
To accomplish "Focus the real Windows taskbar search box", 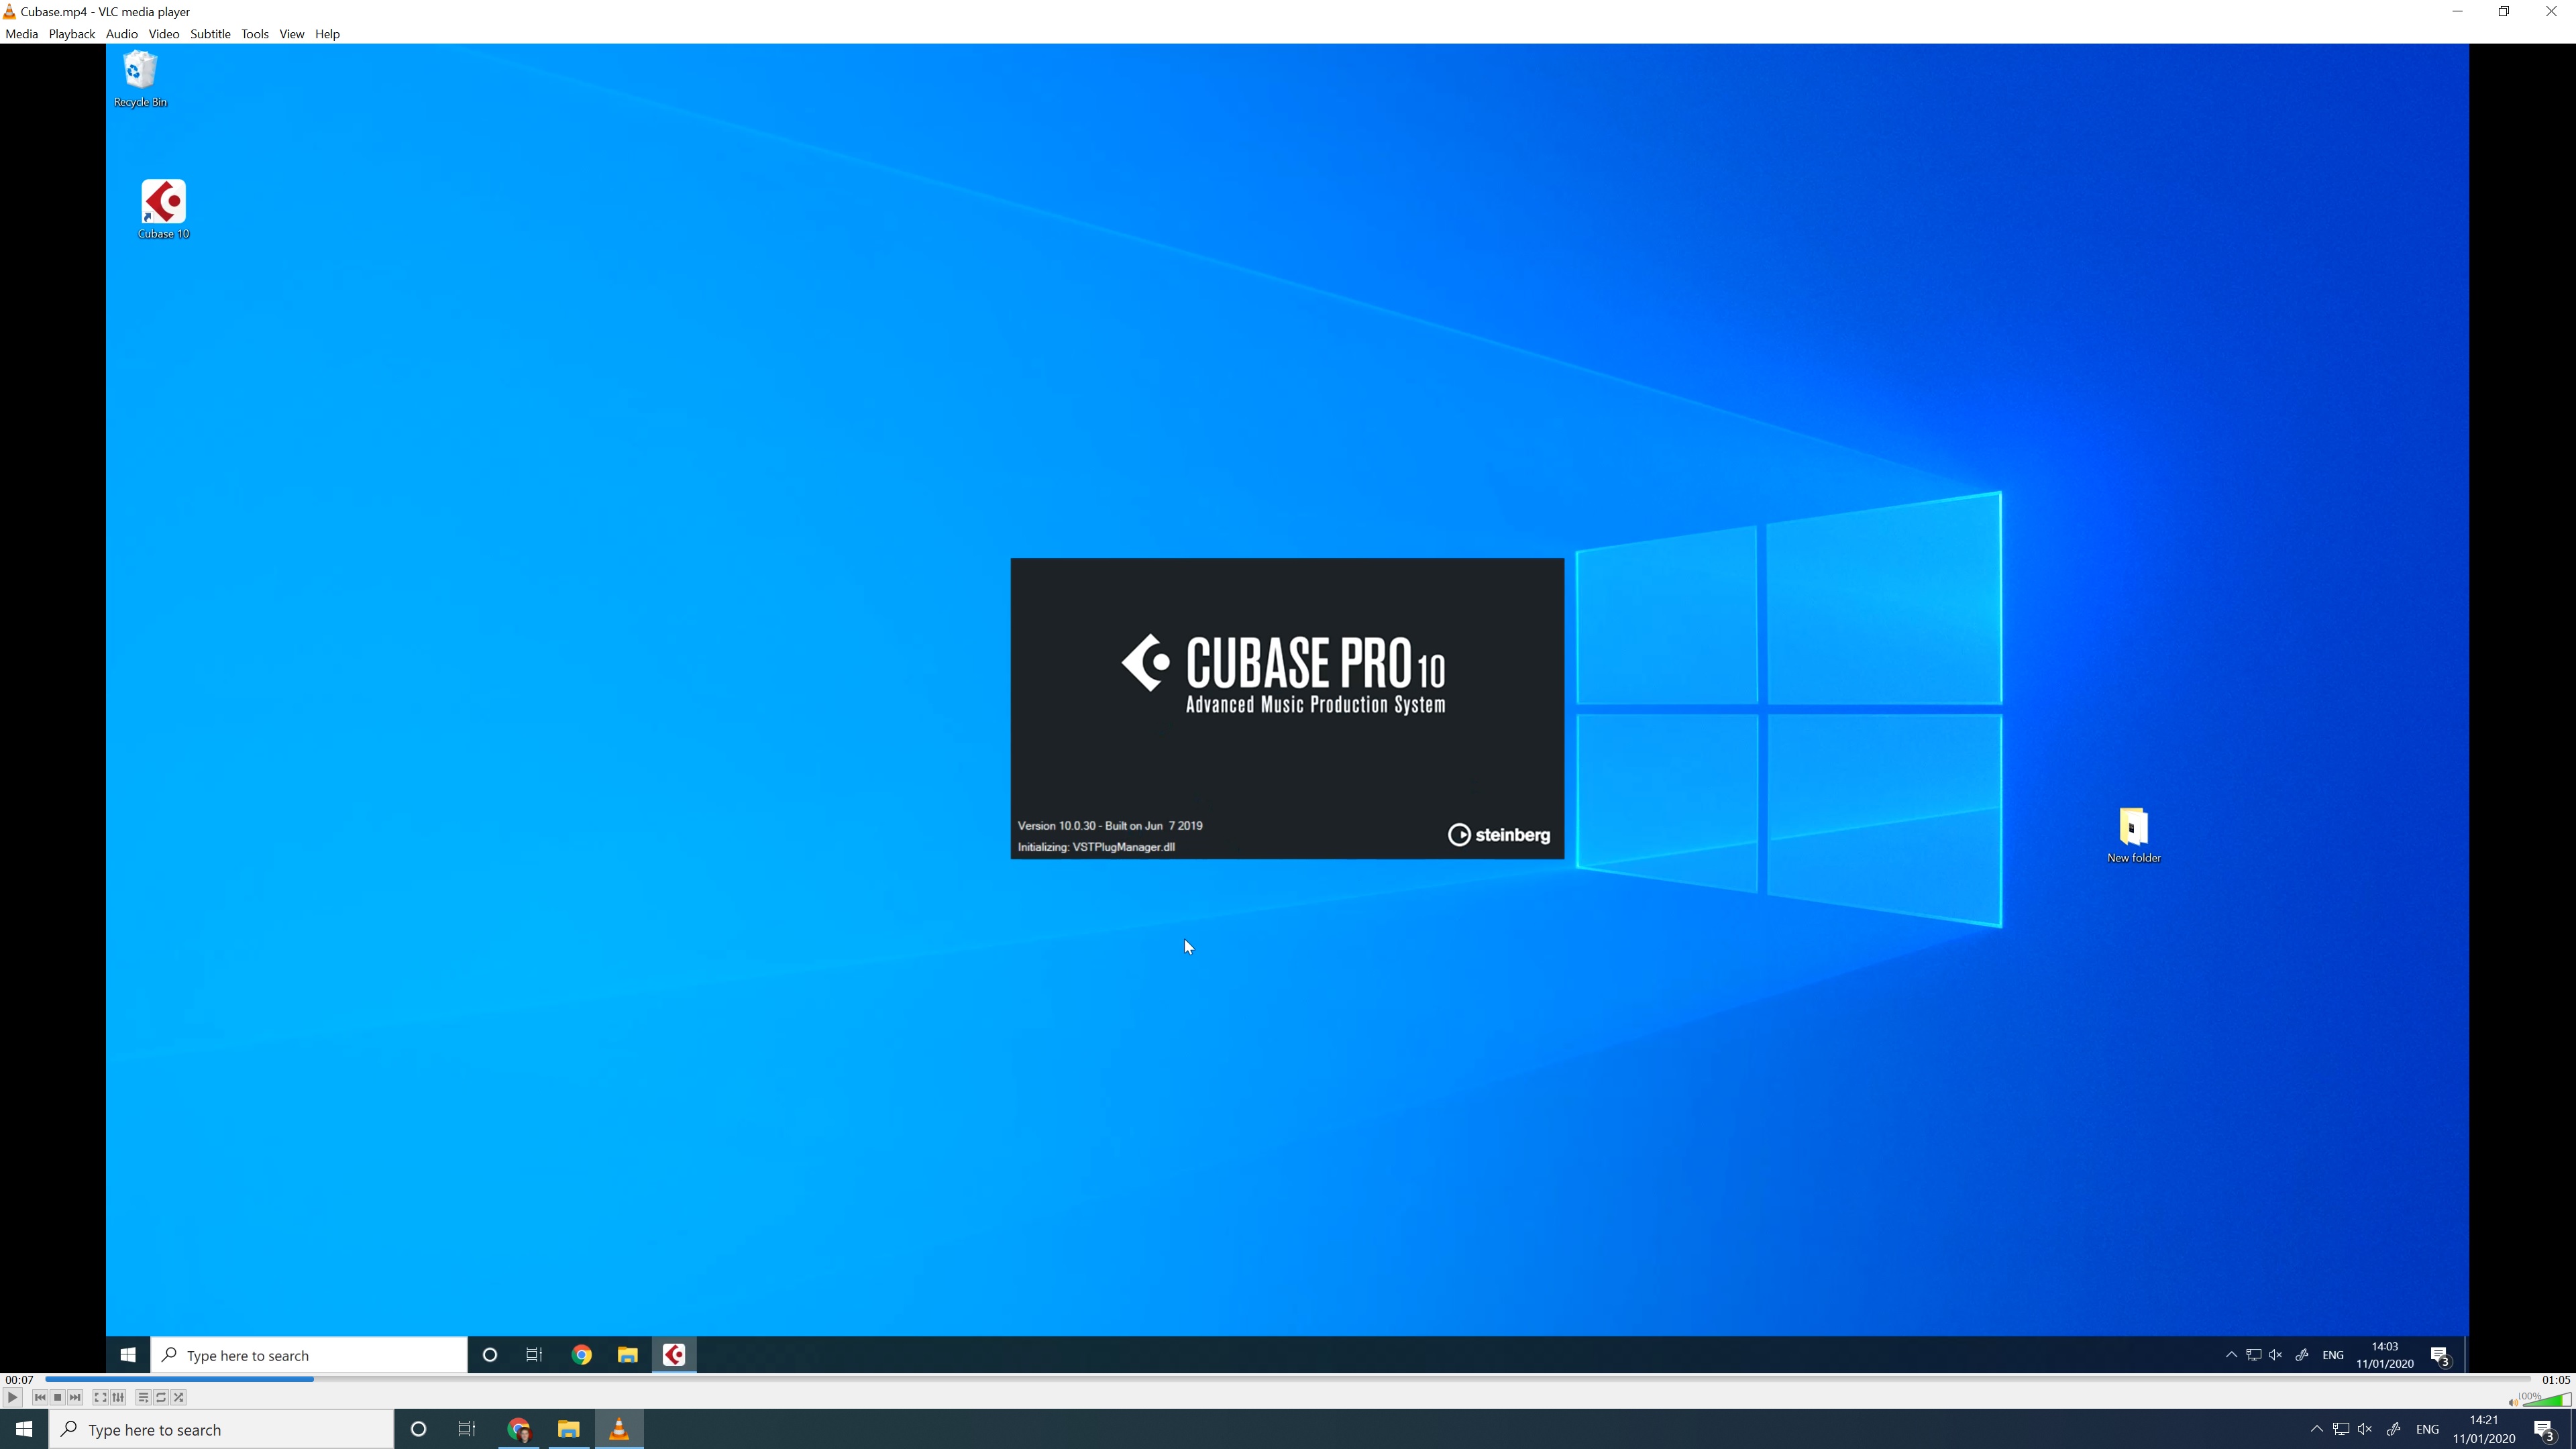I will pyautogui.click(x=222, y=1429).
